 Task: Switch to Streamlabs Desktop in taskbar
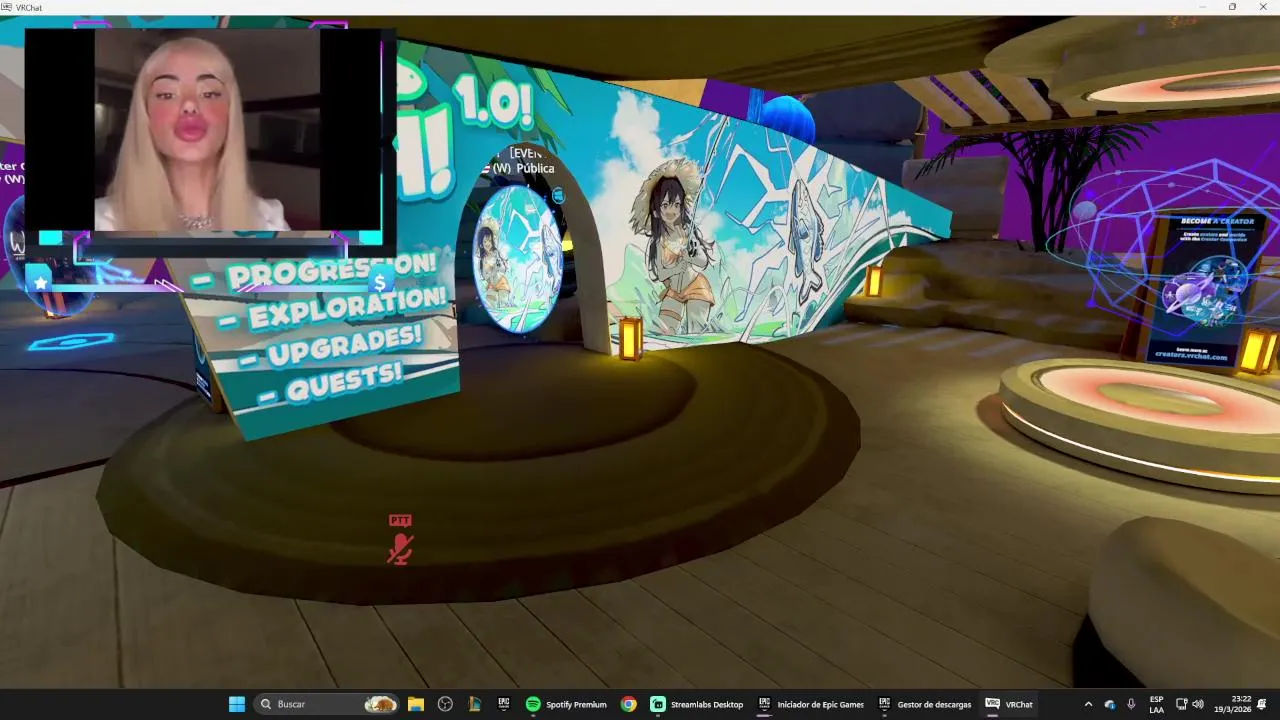pyautogui.click(x=697, y=704)
